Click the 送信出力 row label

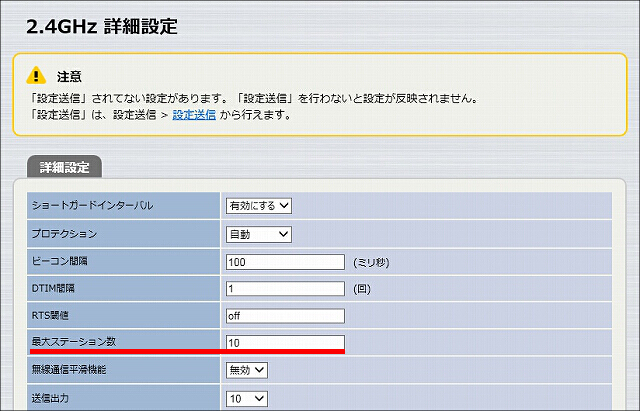pyautogui.click(x=50, y=398)
